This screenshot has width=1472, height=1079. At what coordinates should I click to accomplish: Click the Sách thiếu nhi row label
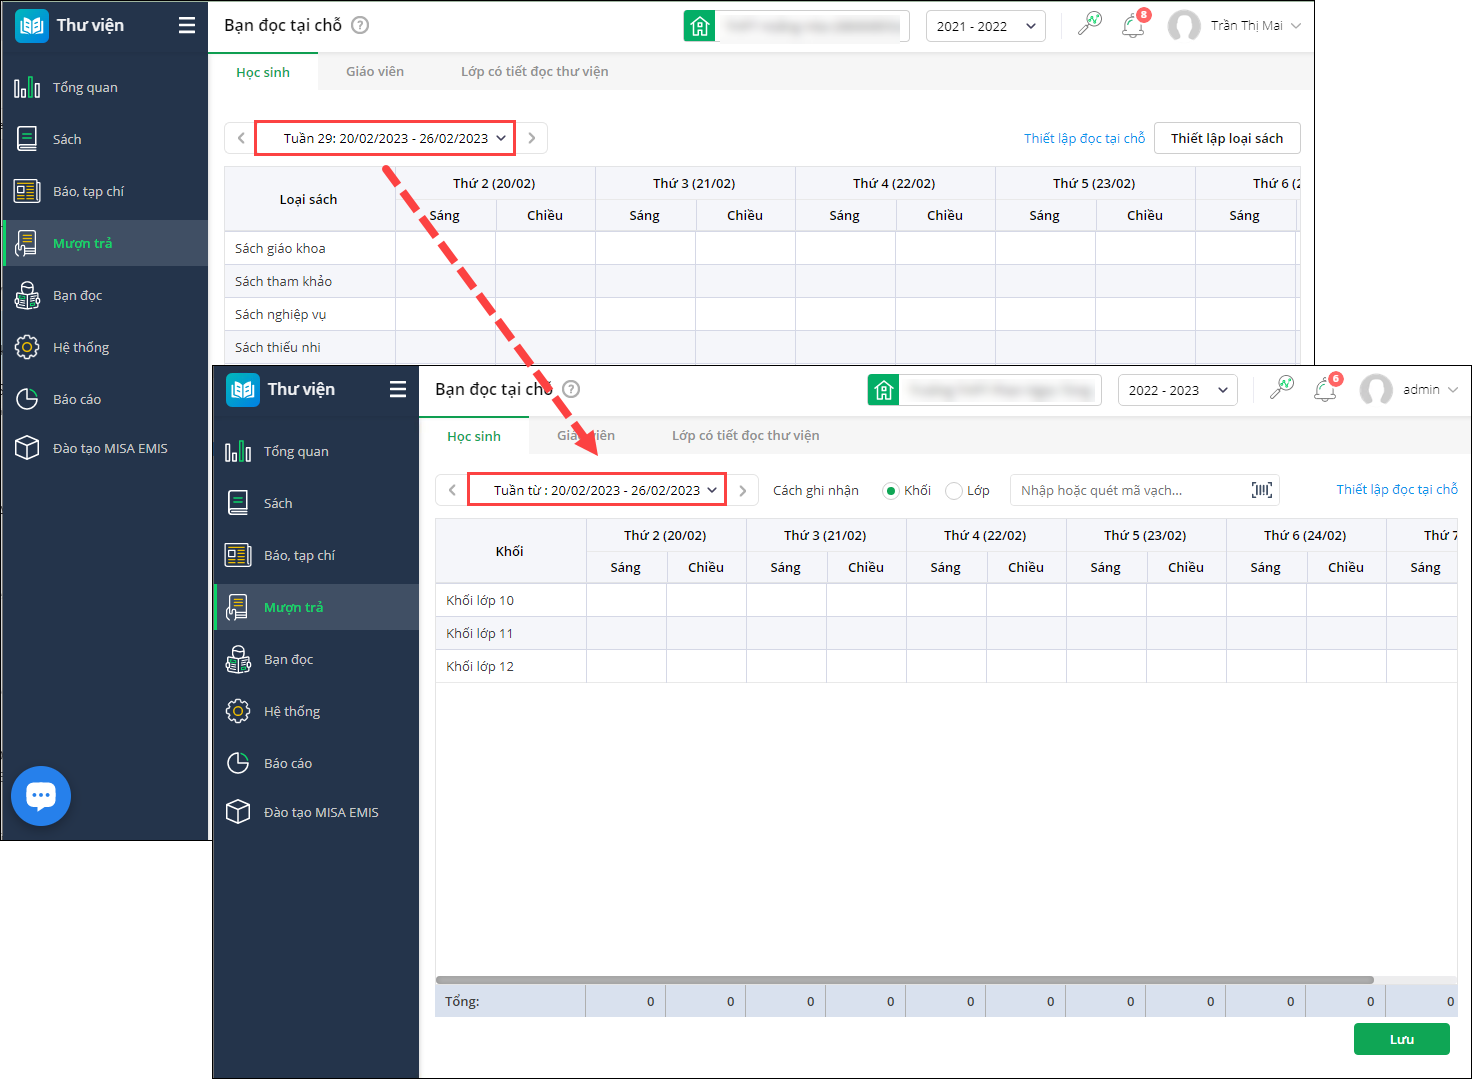click(x=278, y=347)
